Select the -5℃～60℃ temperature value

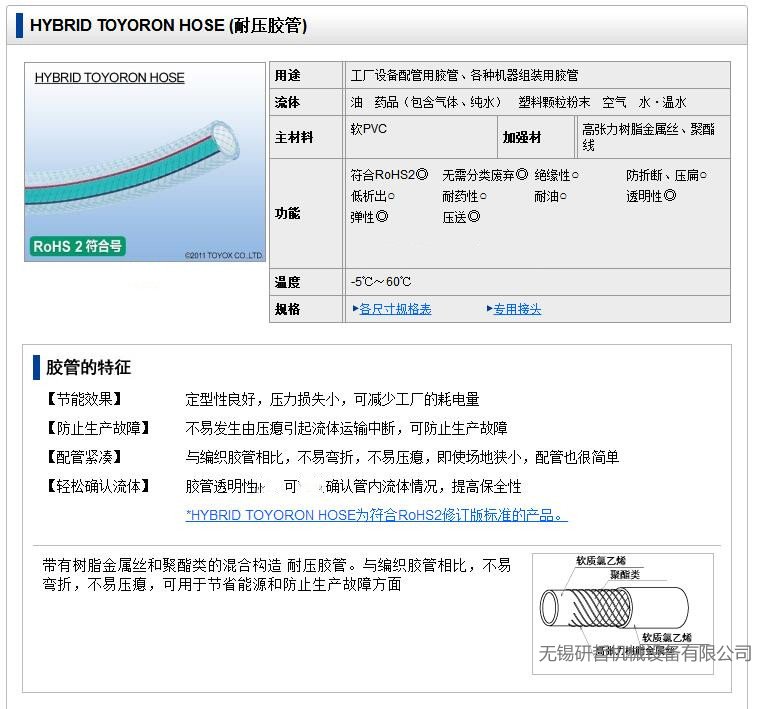[x=381, y=281]
